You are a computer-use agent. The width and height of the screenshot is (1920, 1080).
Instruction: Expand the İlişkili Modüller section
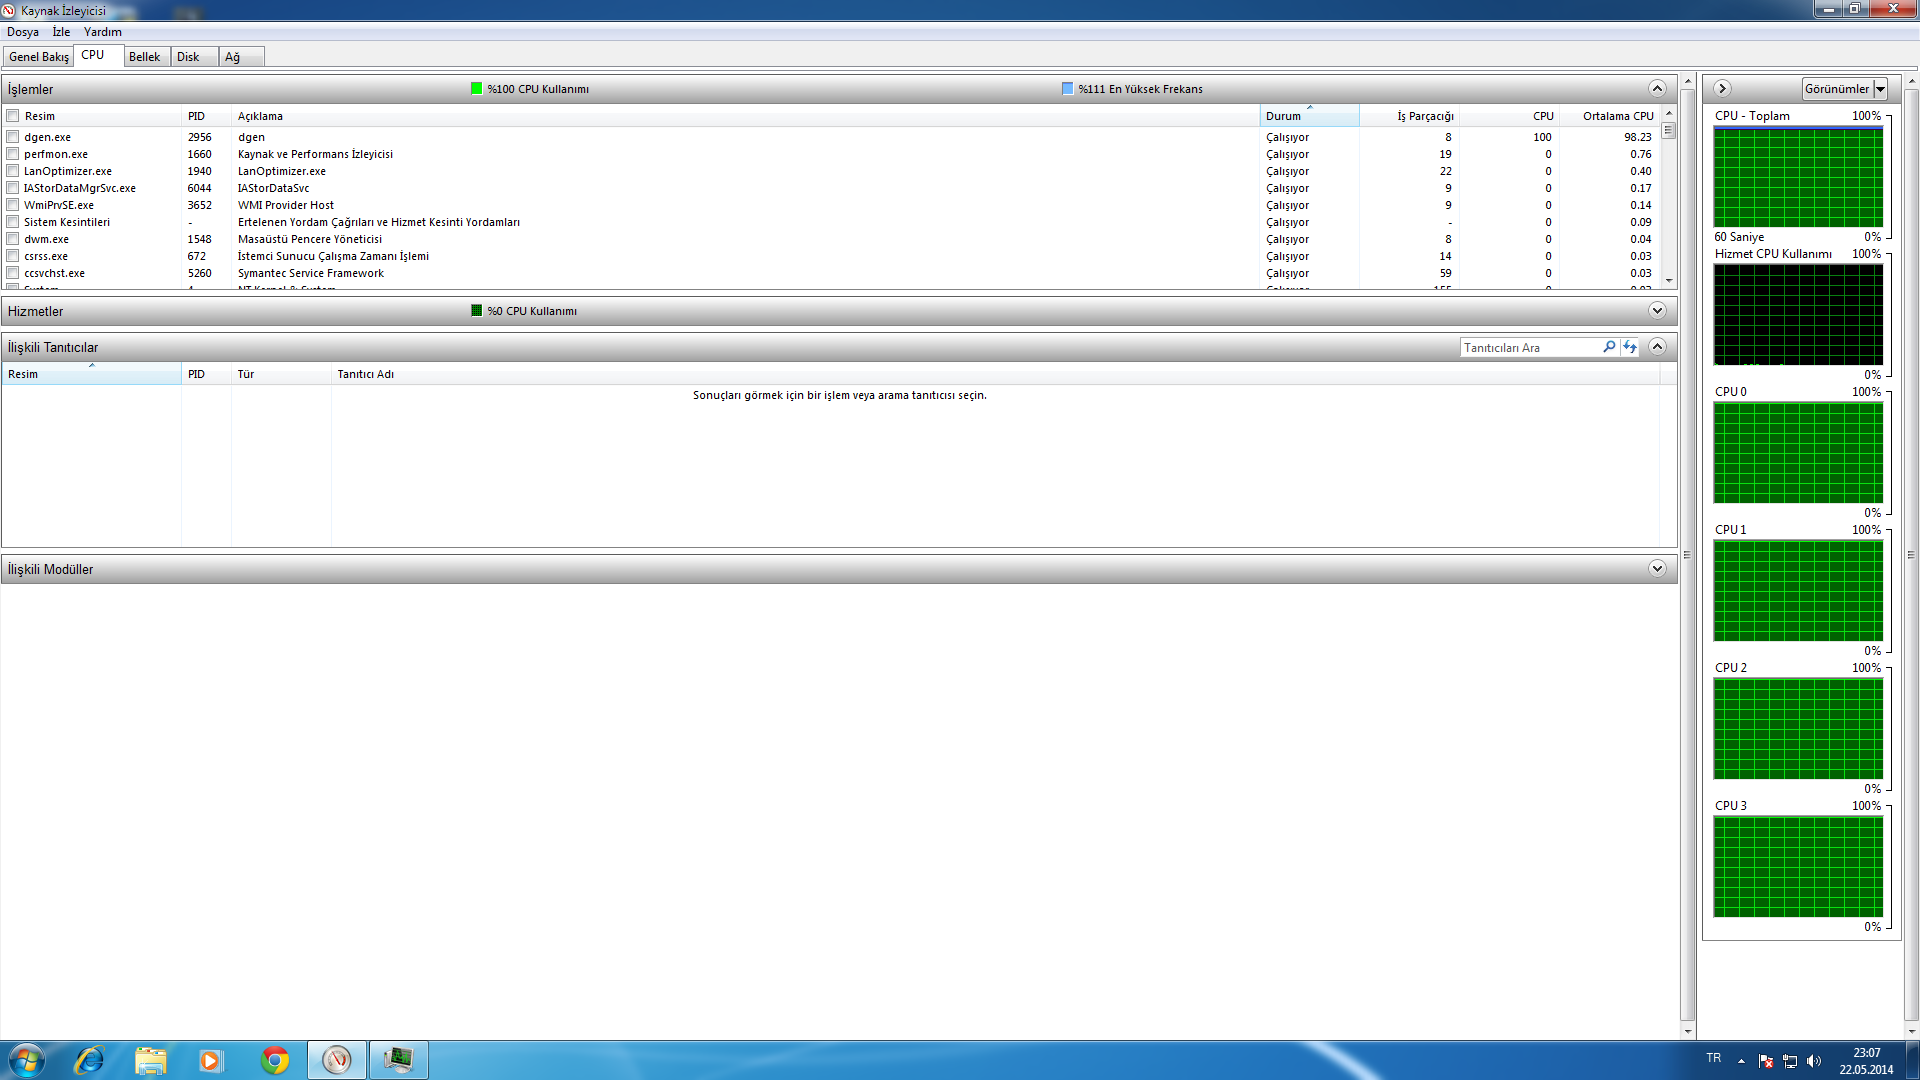tap(1657, 569)
